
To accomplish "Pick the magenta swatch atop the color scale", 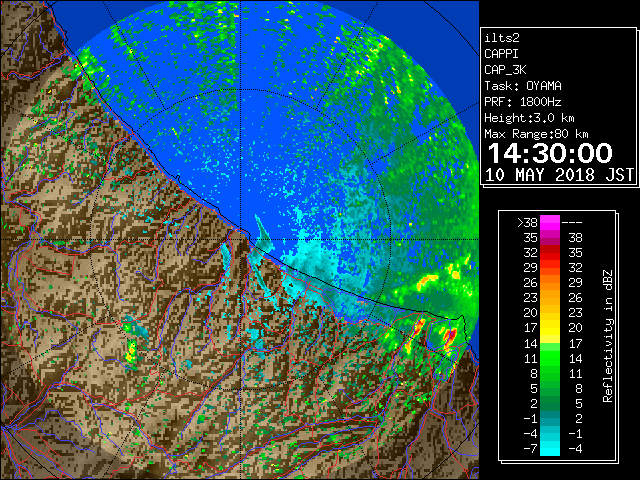I will tap(550, 222).
